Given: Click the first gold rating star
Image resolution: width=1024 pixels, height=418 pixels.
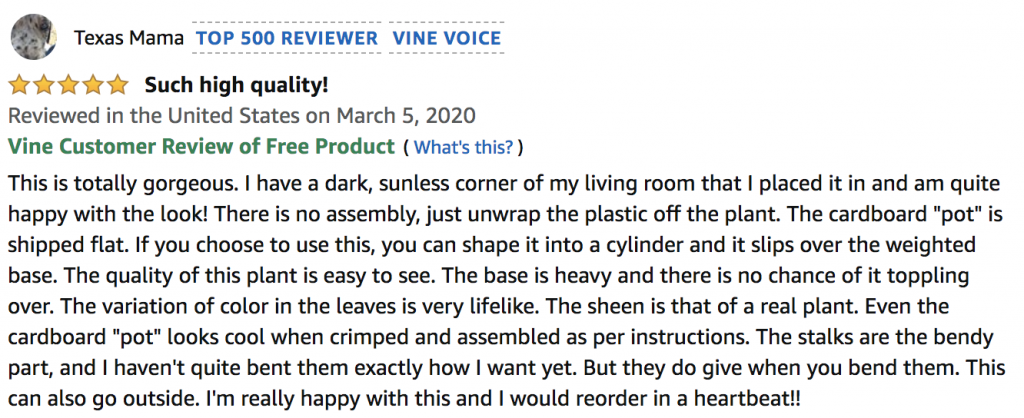Looking at the screenshot, I should [20, 85].
